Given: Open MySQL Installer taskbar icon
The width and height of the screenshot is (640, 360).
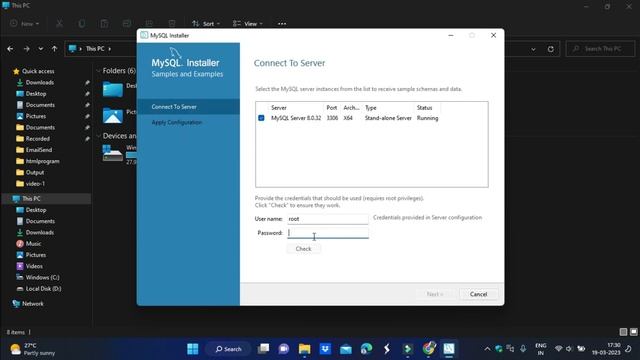Looking at the screenshot, I should click(449, 349).
